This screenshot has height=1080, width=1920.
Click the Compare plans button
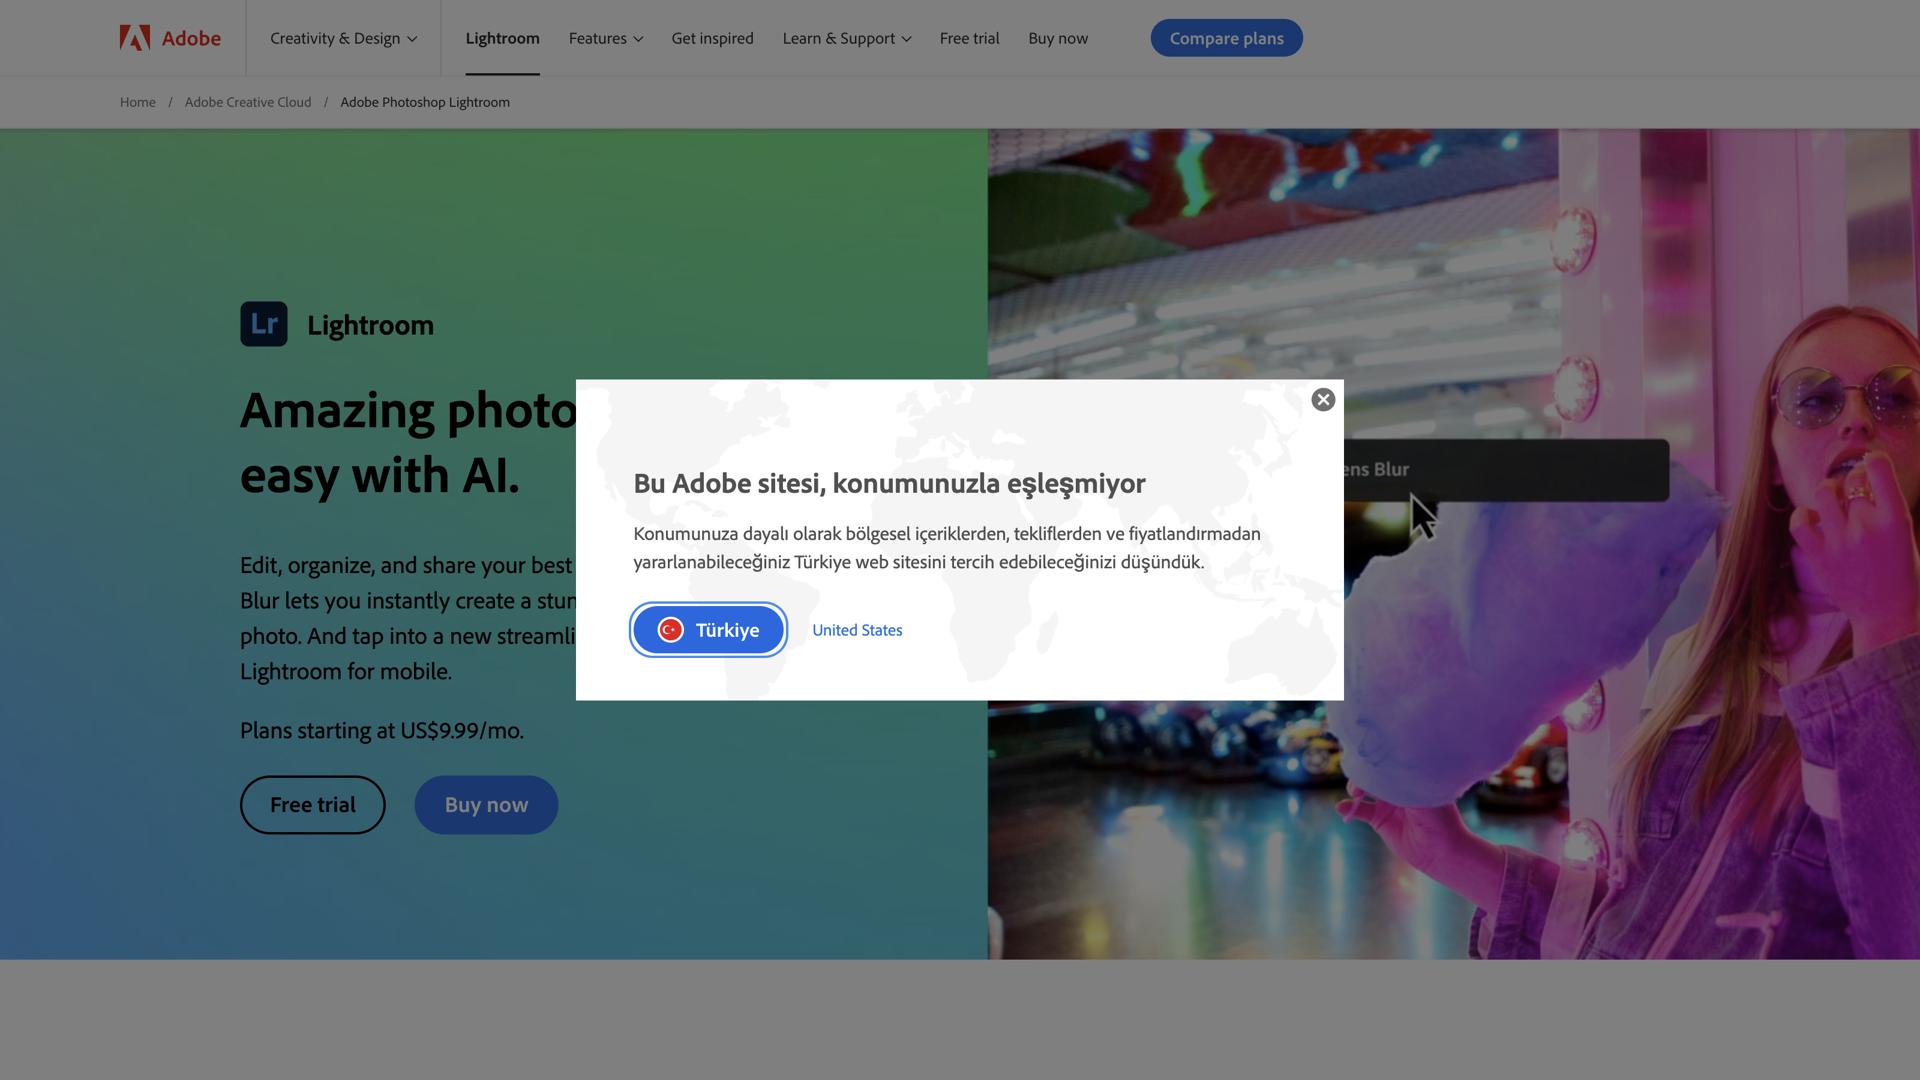[x=1226, y=38]
